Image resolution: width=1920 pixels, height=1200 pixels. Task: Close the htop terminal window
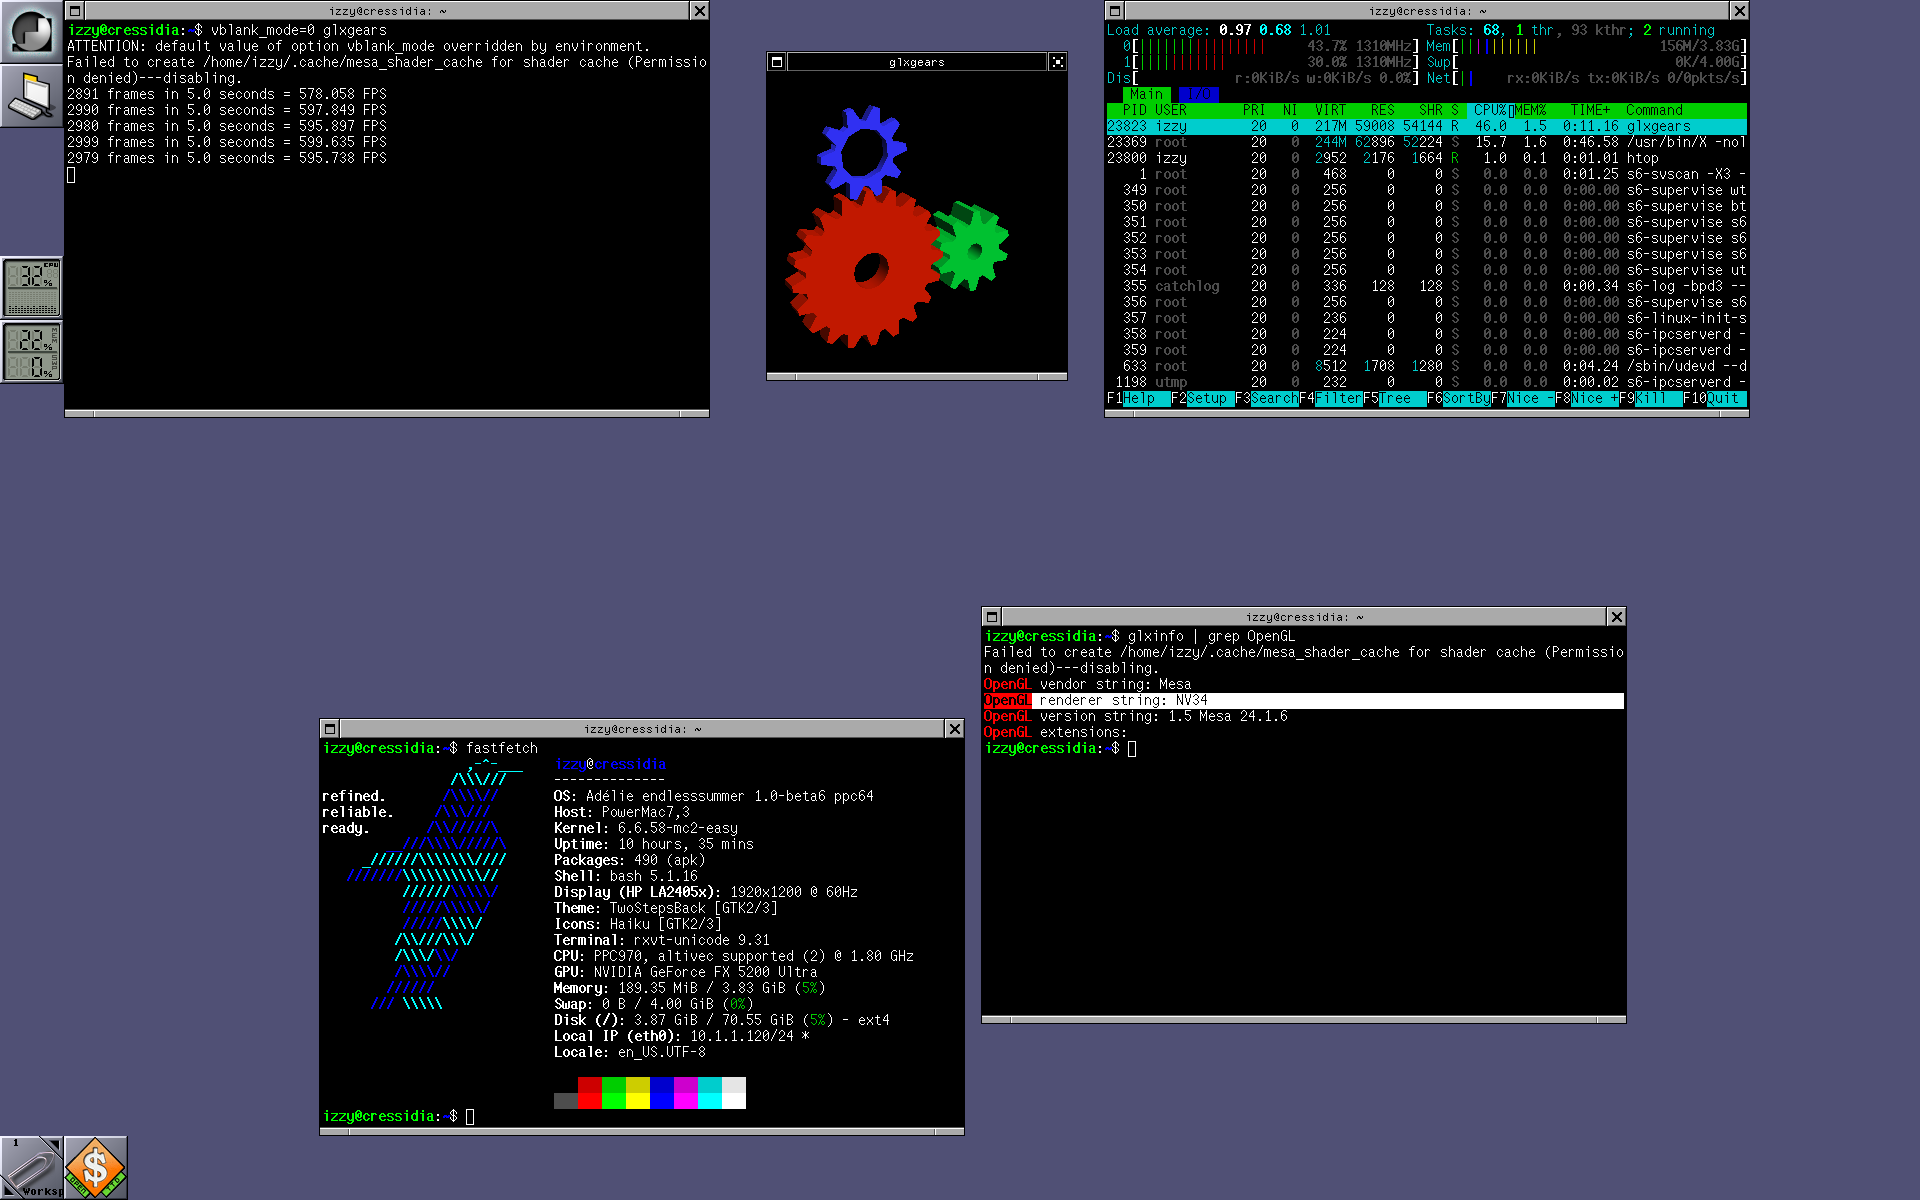click(1739, 11)
